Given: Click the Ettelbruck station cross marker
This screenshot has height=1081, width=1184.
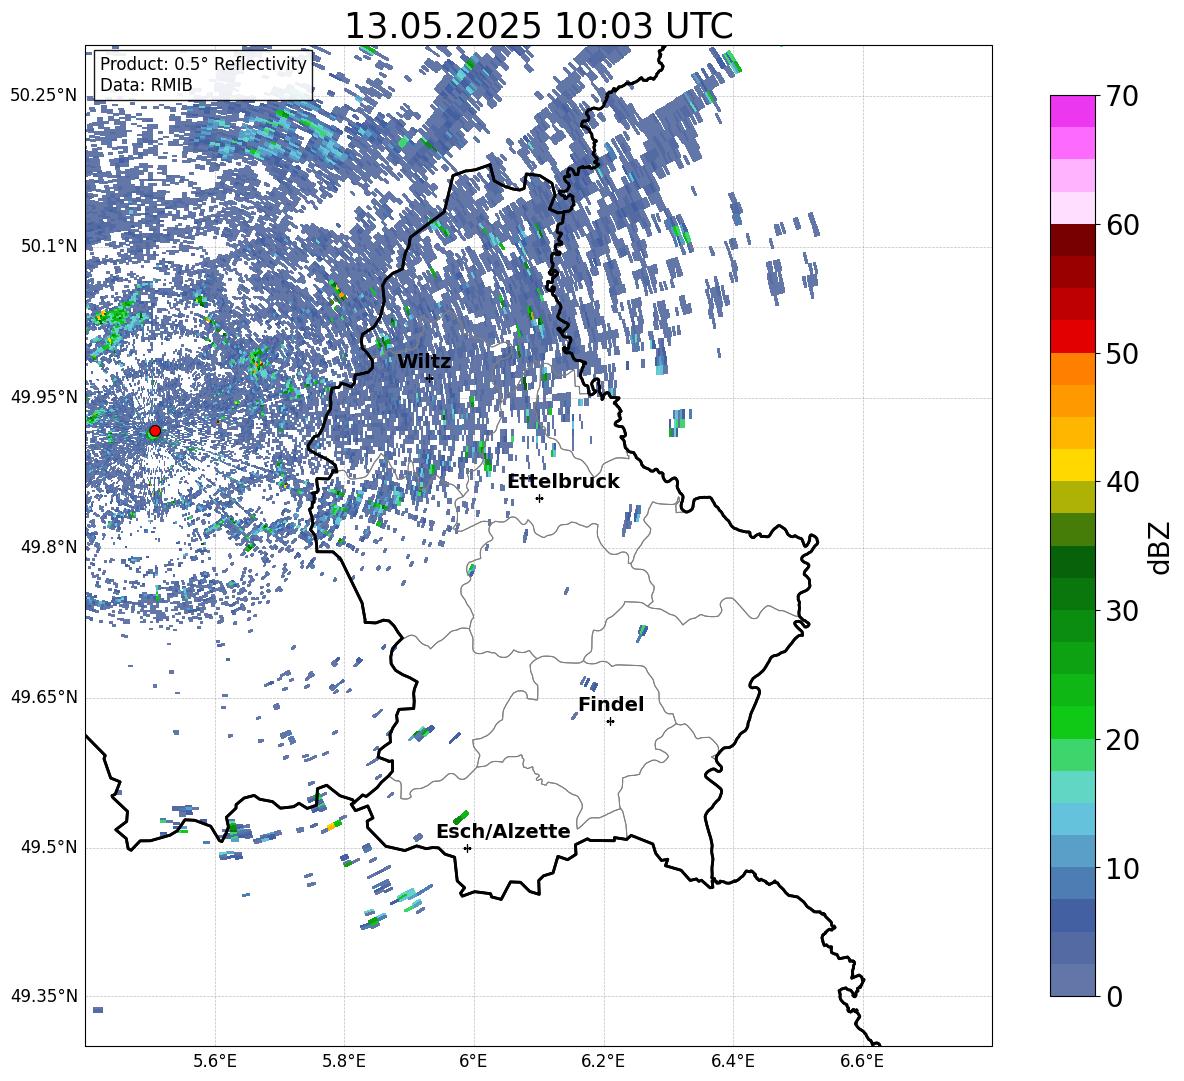Looking at the screenshot, I should [x=539, y=498].
